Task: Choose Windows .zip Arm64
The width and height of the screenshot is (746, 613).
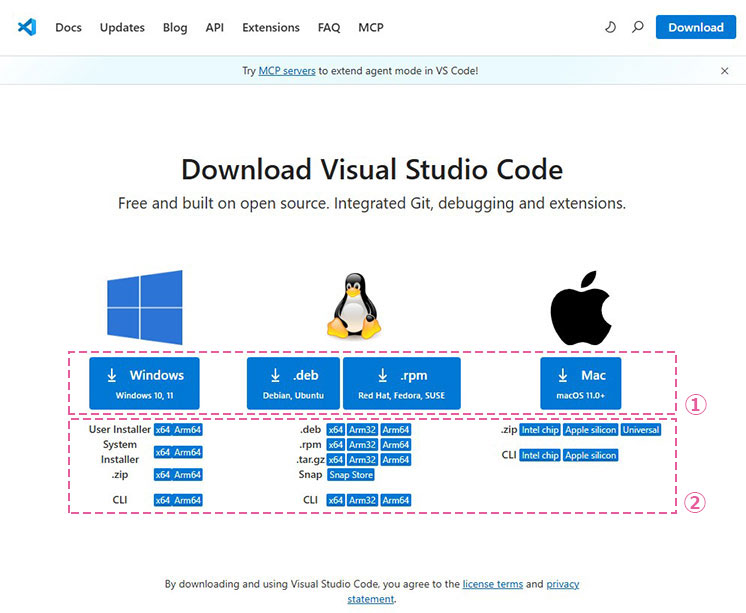Action: (x=187, y=475)
